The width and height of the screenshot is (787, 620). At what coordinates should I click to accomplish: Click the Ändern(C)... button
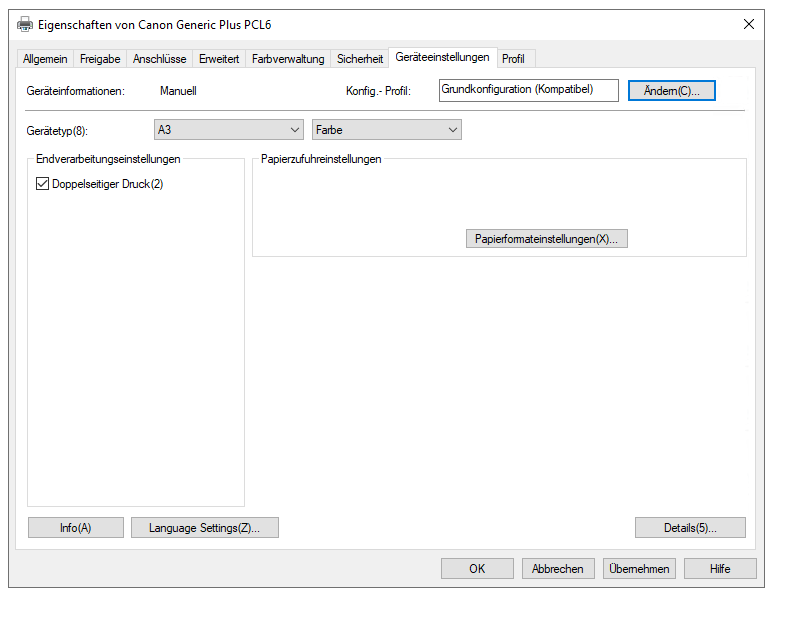(x=672, y=91)
